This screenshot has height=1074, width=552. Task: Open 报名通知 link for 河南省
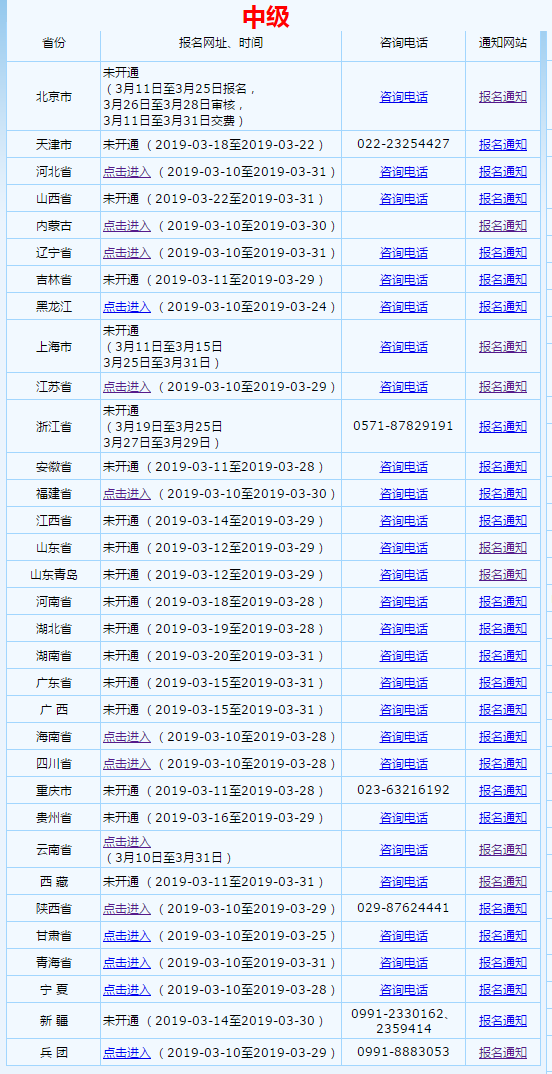(503, 602)
